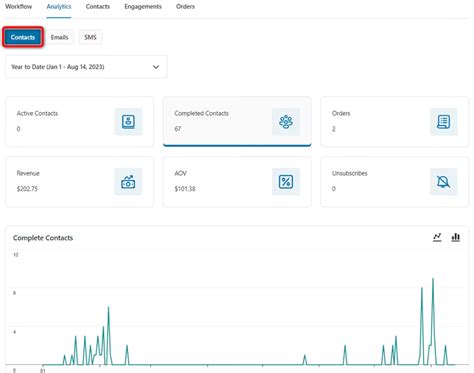This screenshot has height=373, width=474.
Task: Click the AOV card label
Action: coord(180,173)
